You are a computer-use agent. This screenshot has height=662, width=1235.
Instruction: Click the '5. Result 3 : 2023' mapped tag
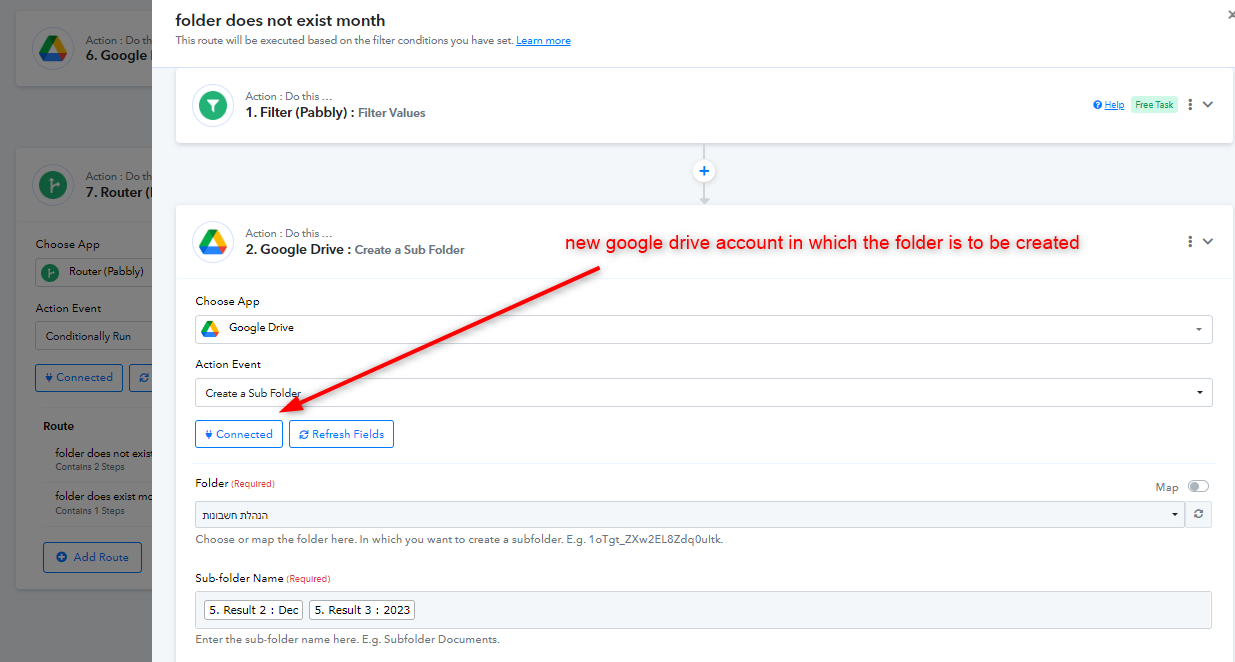pos(361,610)
